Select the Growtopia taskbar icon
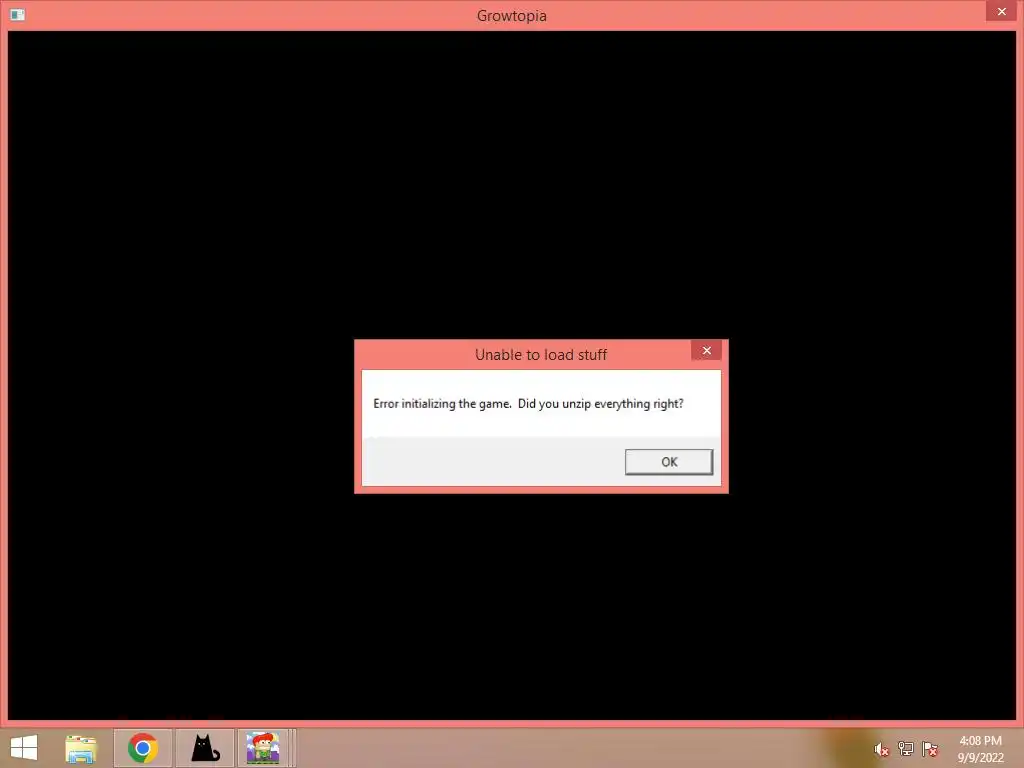The image size is (1024, 768). tap(263, 748)
